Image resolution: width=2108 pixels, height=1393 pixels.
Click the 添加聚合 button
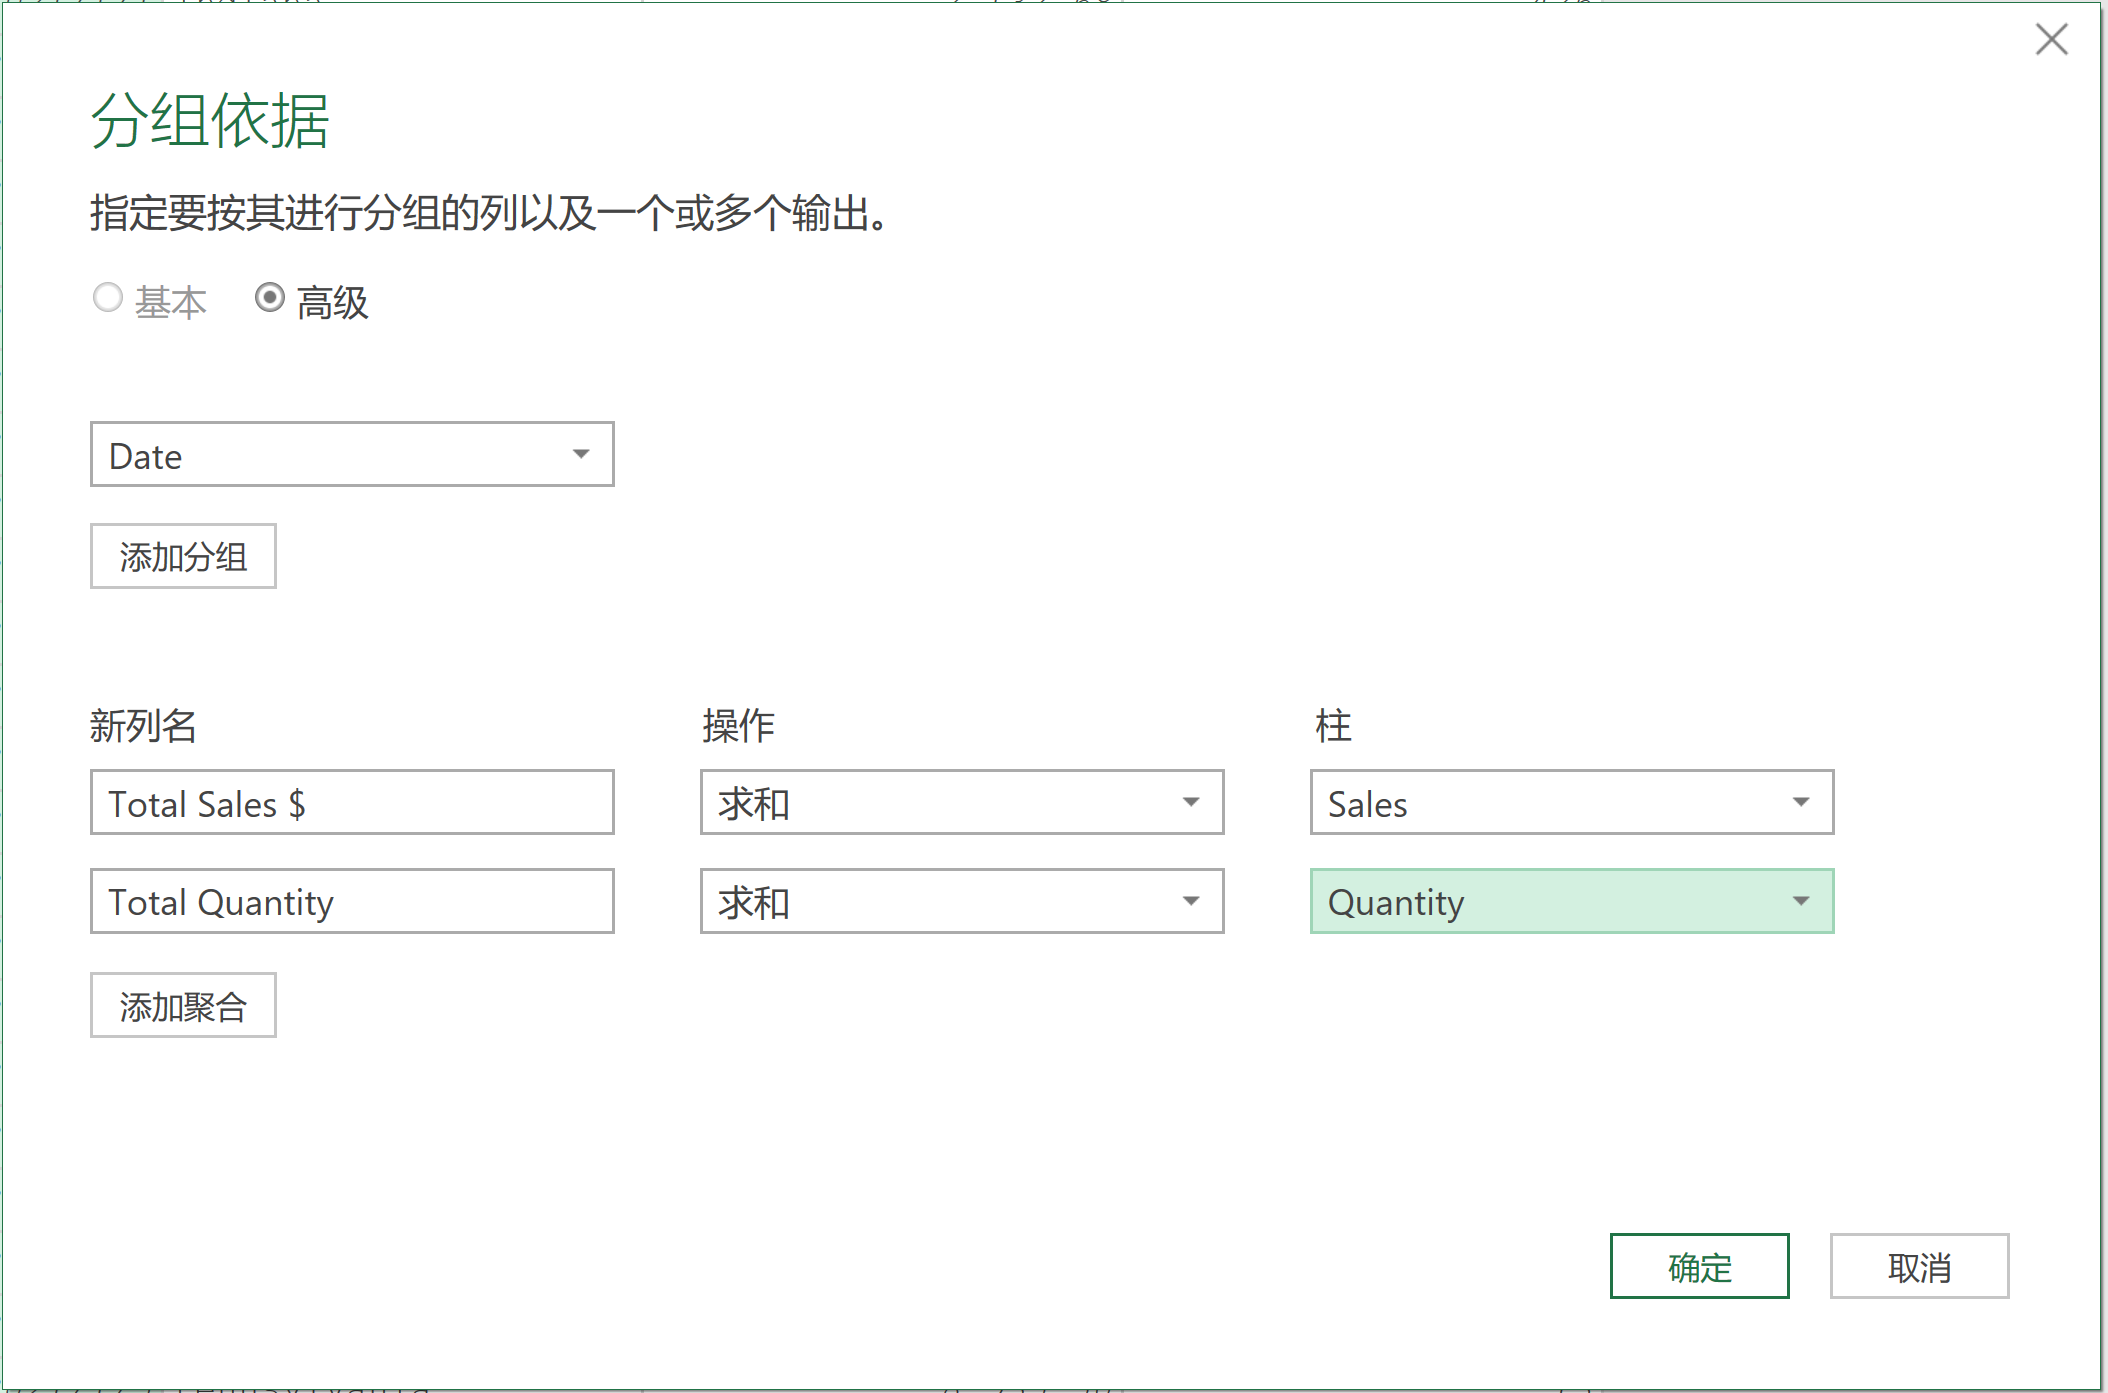click(183, 1006)
